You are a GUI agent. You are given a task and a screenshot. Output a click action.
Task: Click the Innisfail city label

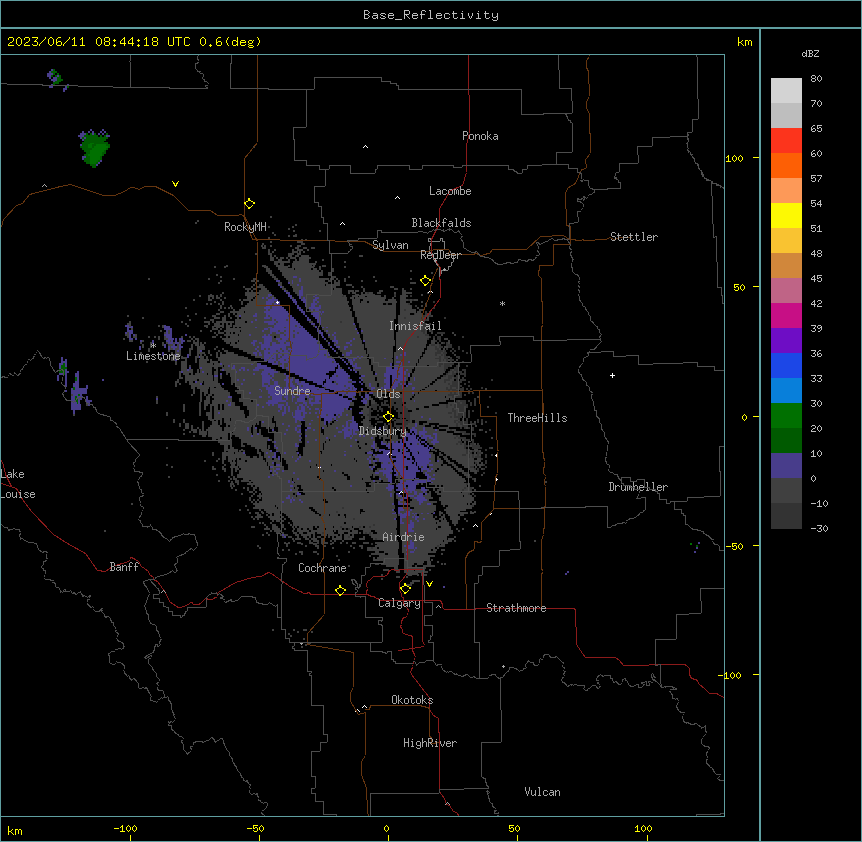point(415,326)
